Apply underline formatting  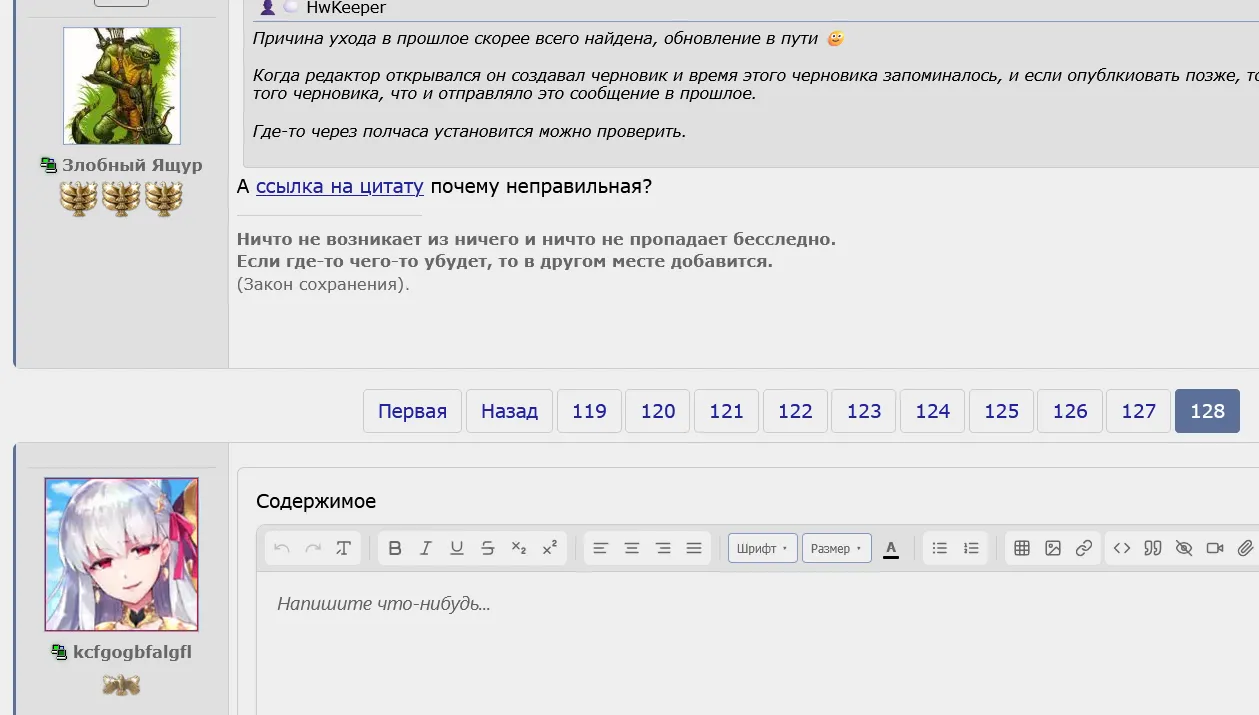tap(457, 548)
